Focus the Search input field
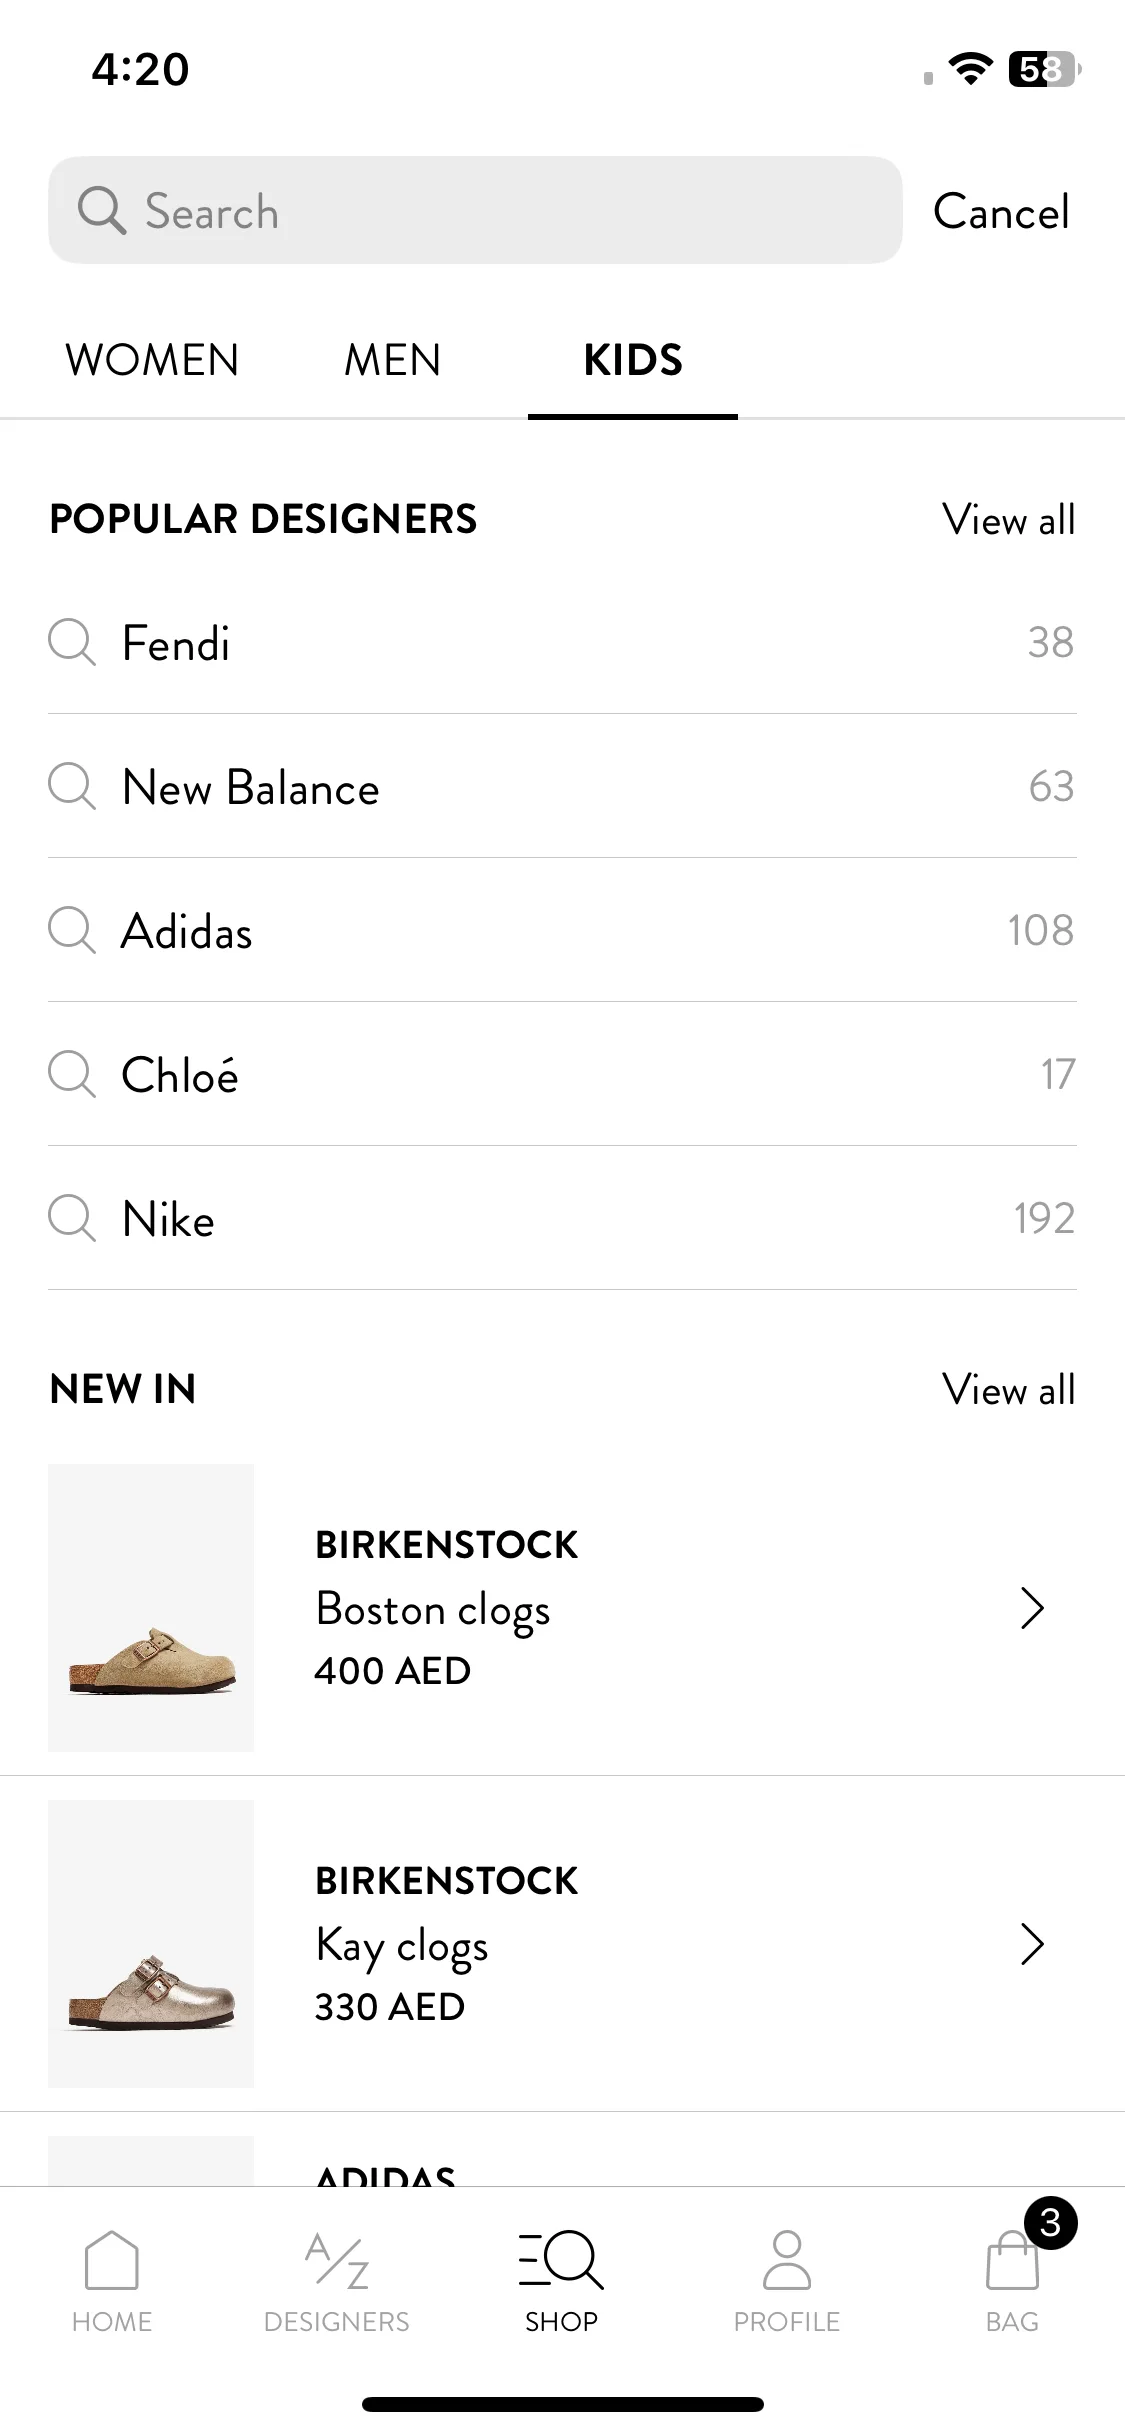The image size is (1125, 2436). 475,210
